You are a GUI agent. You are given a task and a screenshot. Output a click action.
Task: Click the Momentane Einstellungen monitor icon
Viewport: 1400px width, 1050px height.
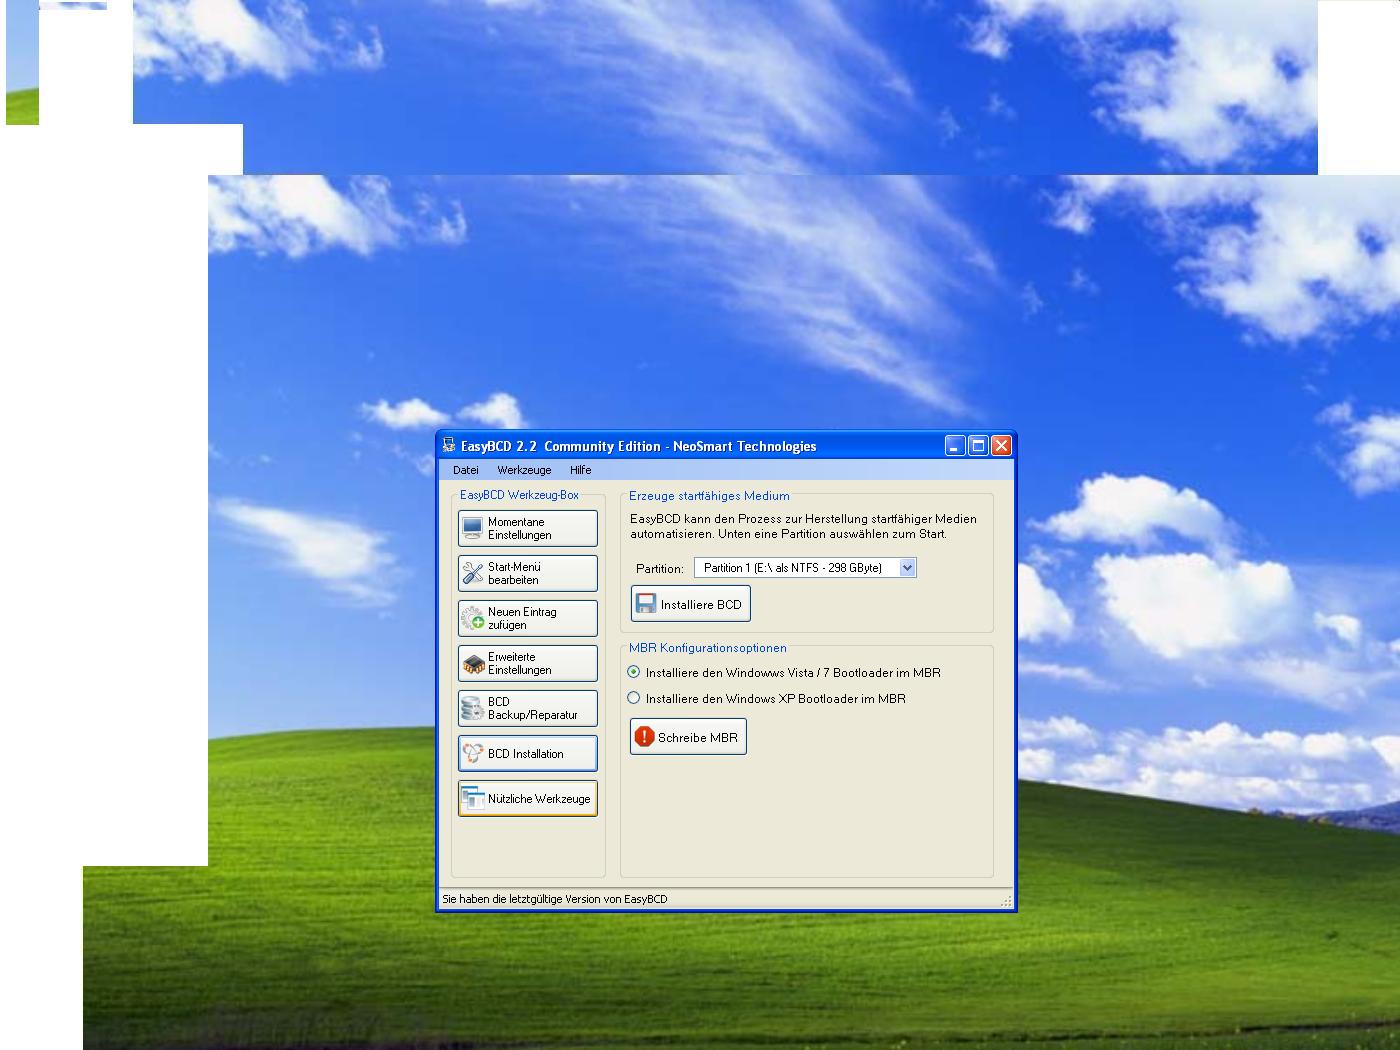pos(473,529)
